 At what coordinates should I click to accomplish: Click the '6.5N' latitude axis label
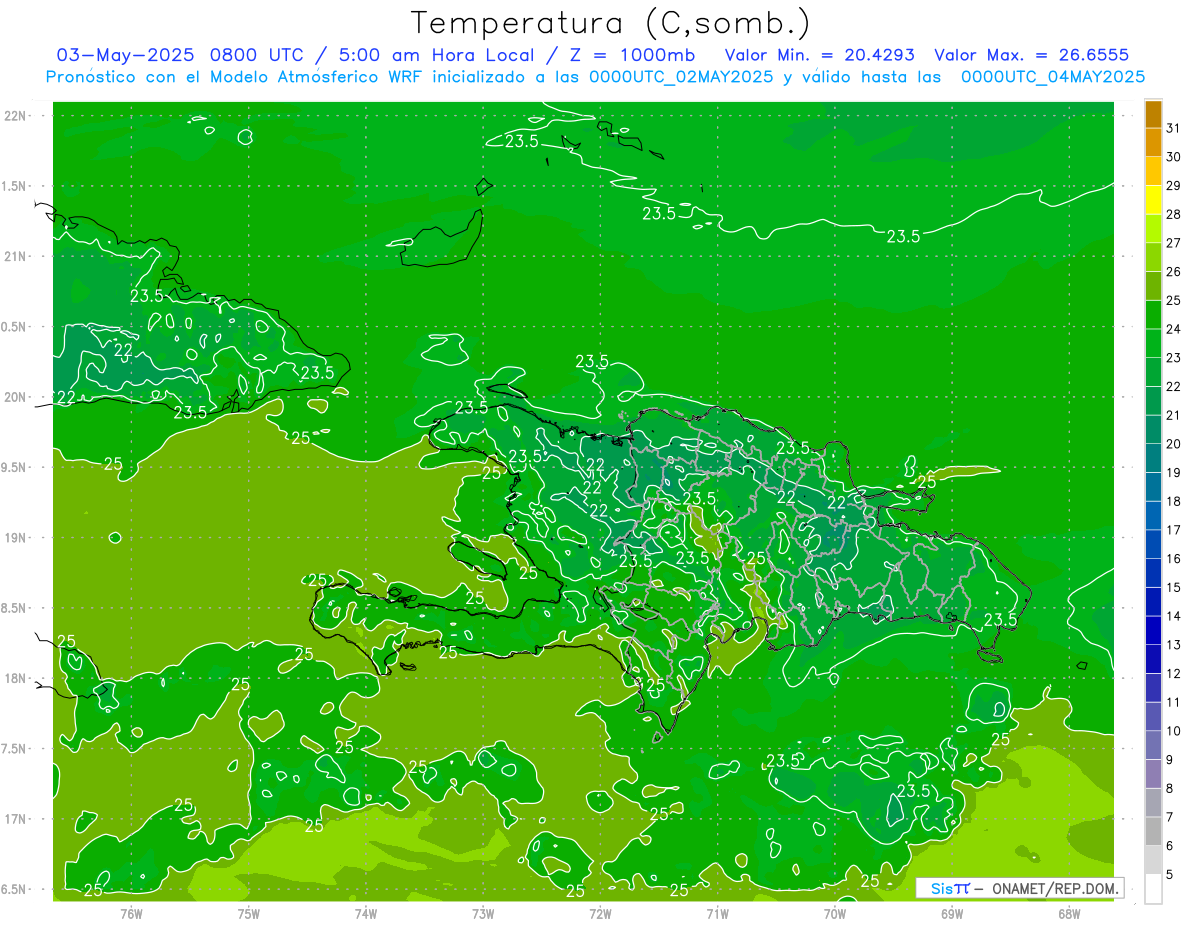pos(15,889)
